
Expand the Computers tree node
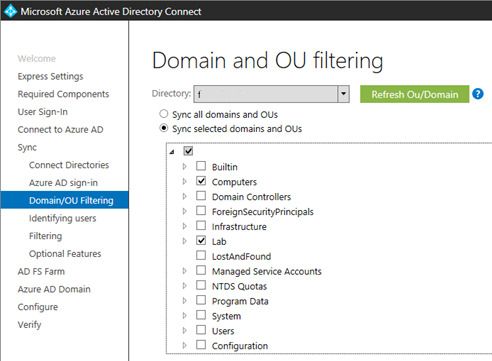(x=184, y=181)
